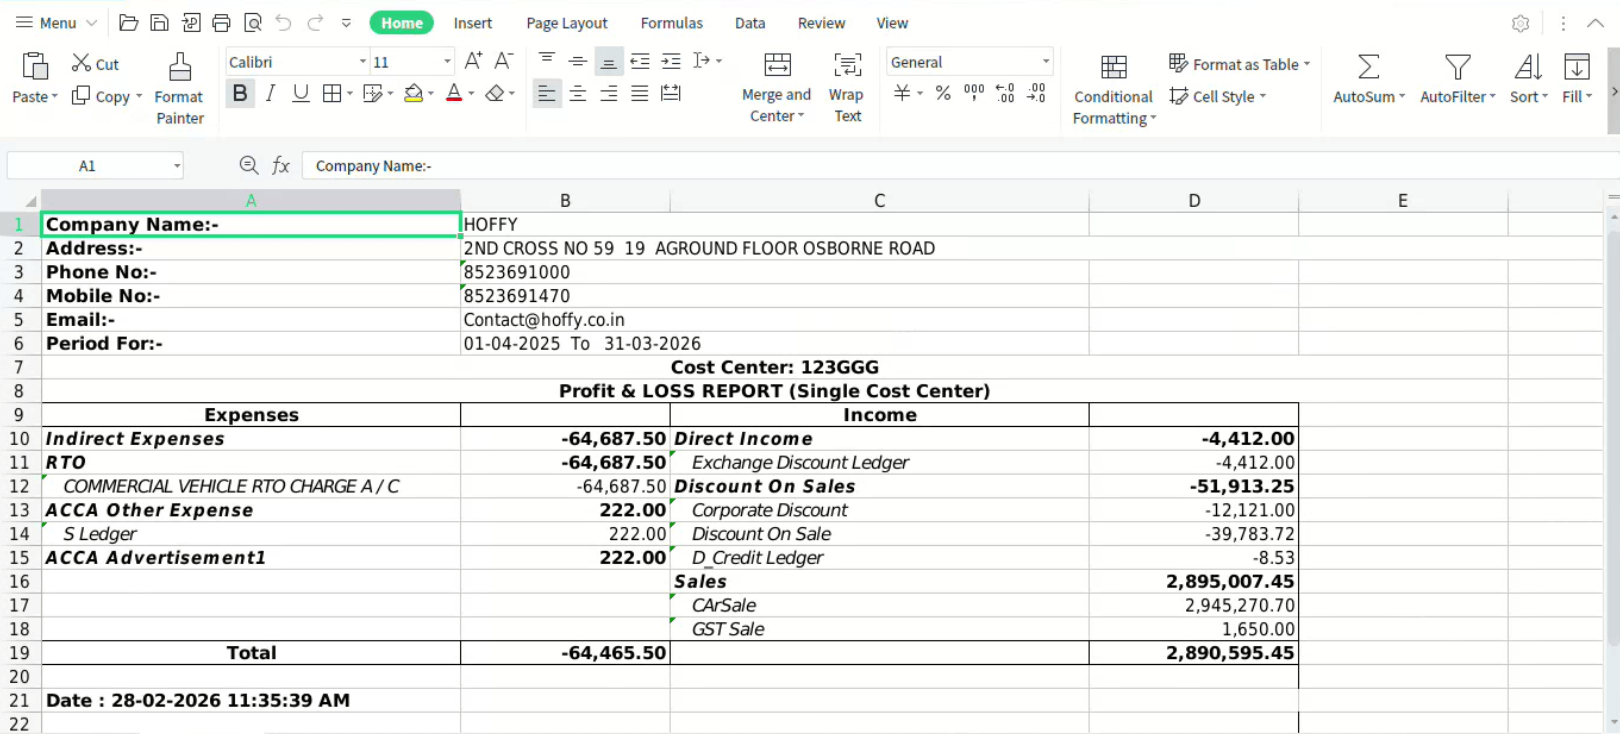Align text left
This screenshot has width=1620, height=734.
click(547, 94)
